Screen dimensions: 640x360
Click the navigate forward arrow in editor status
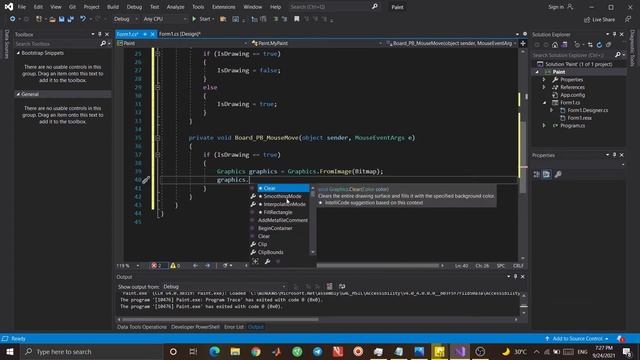tap(207, 266)
